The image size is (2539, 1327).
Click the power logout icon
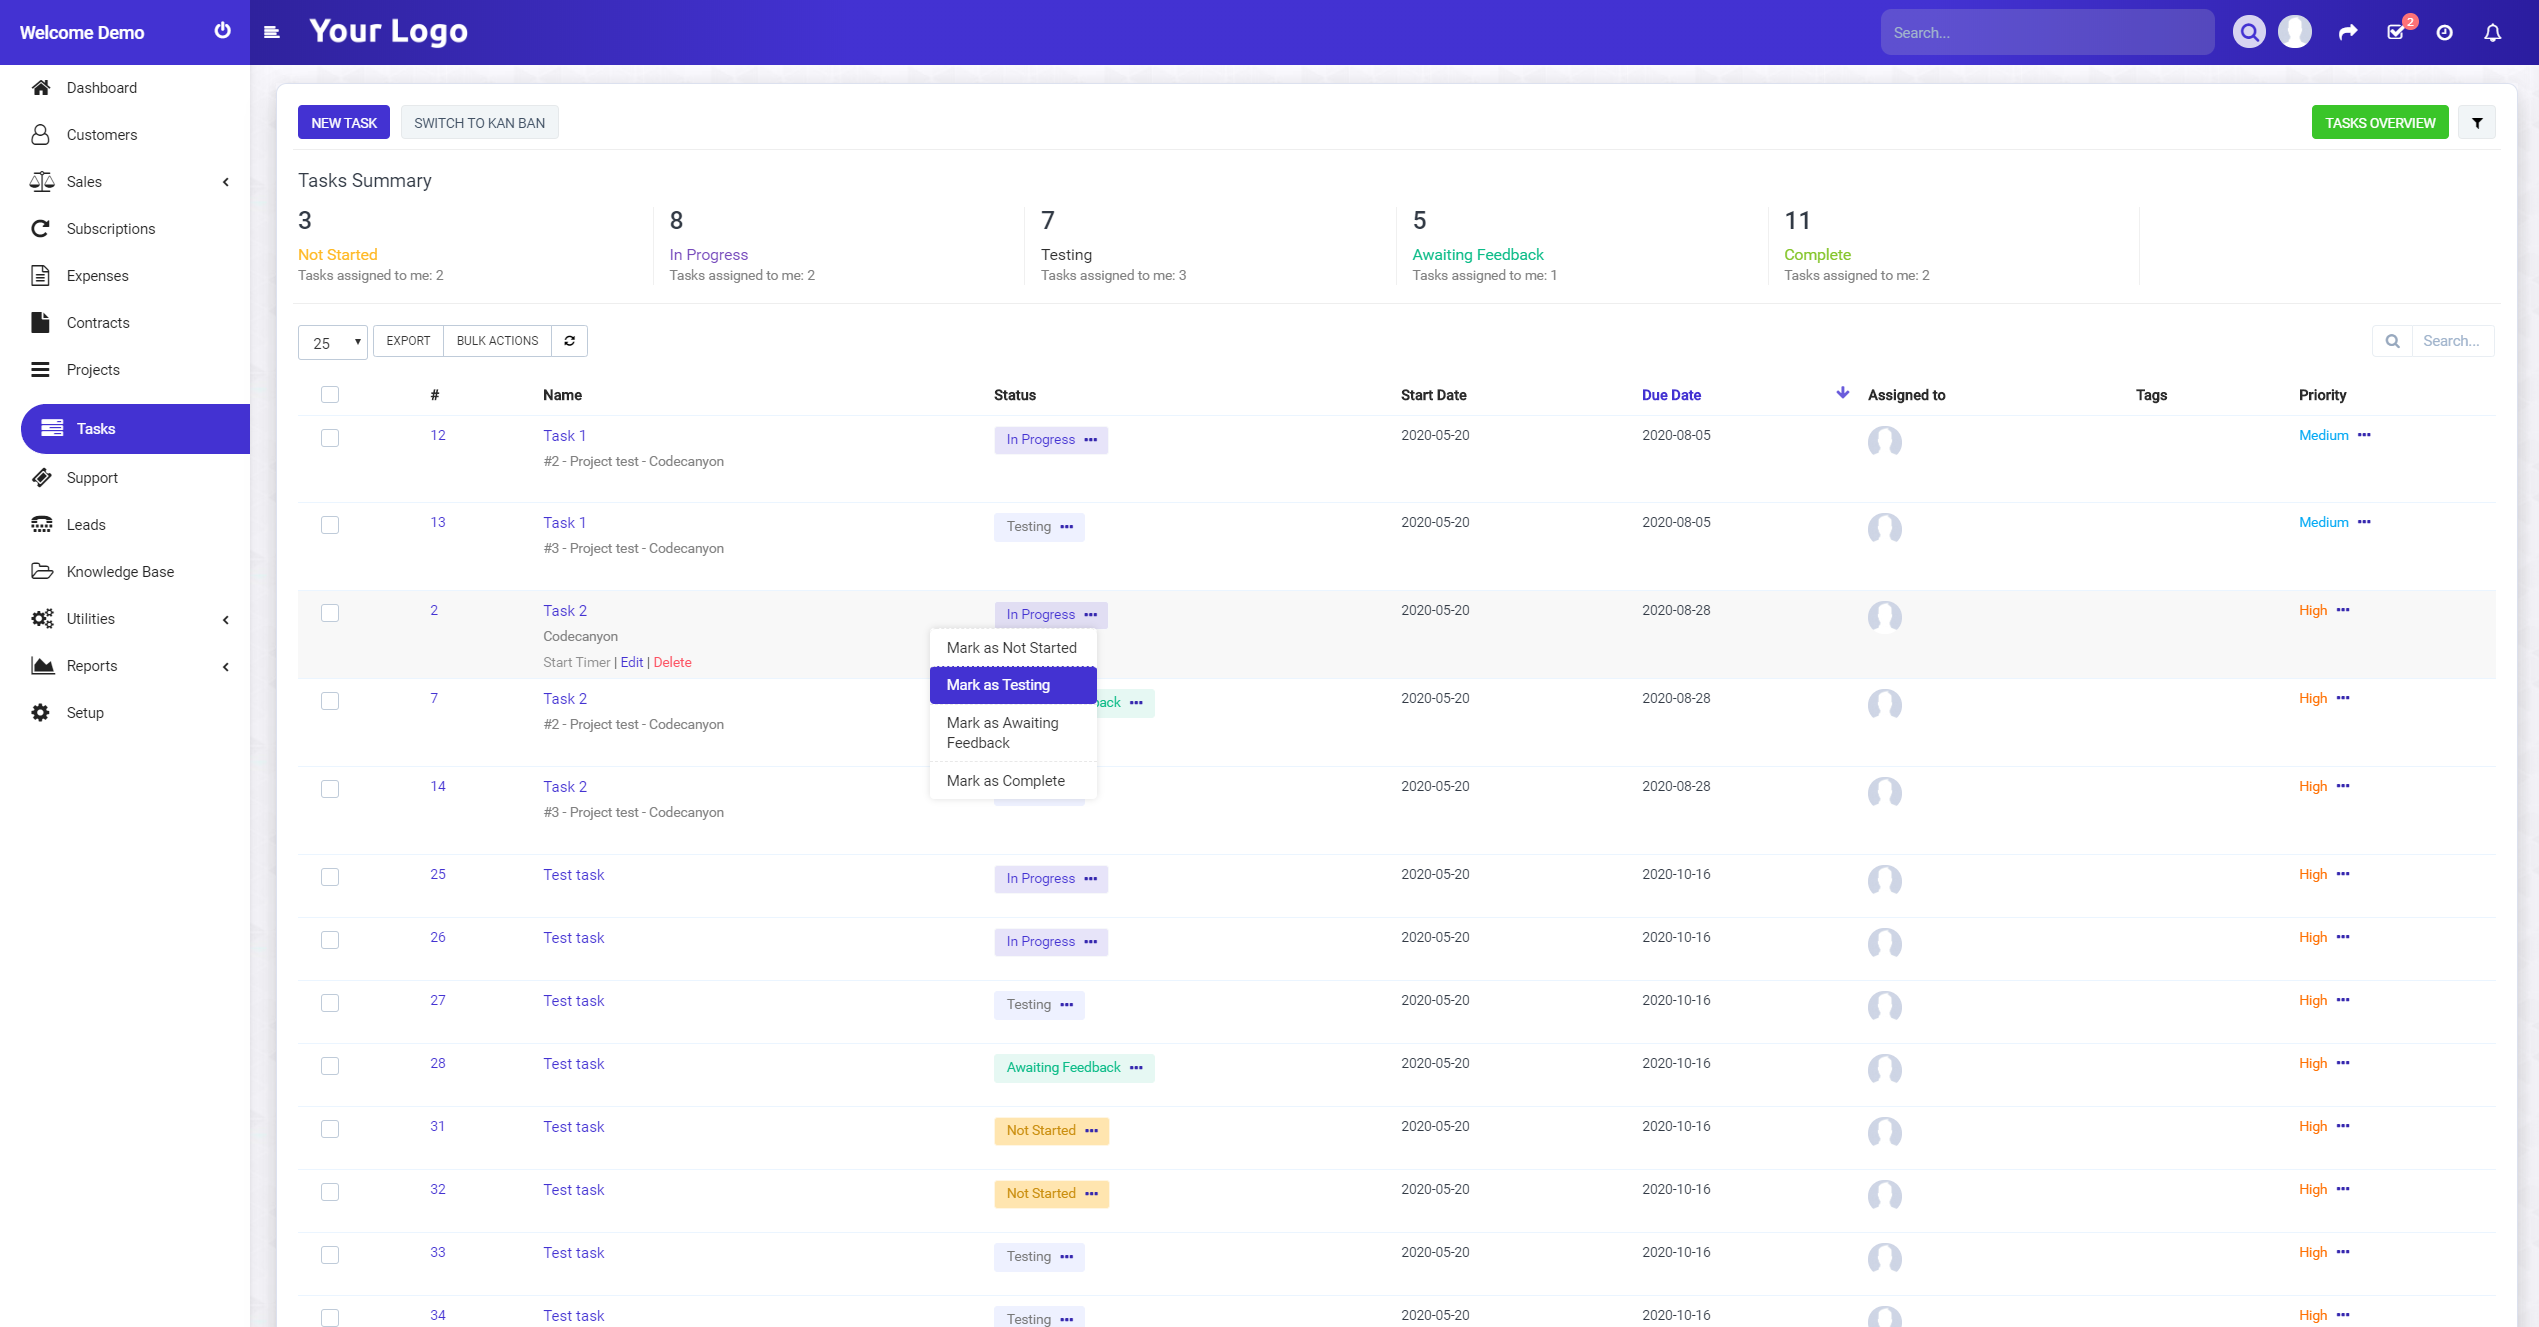tap(222, 31)
